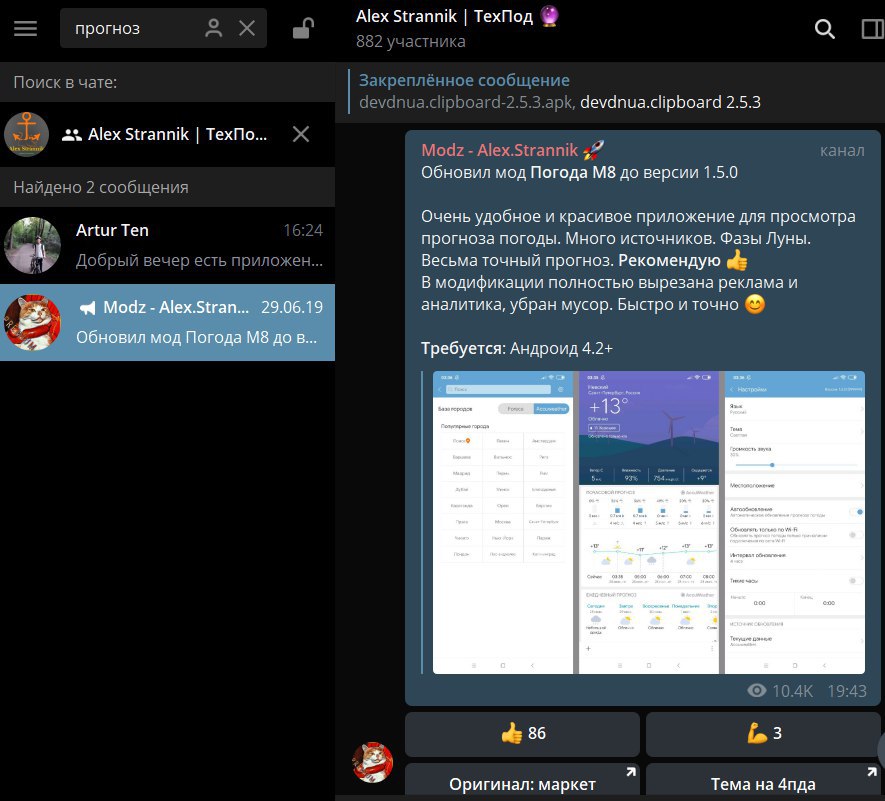Click the 29.06.19 date in result
This screenshot has width=885, height=801.
[x=292, y=307]
